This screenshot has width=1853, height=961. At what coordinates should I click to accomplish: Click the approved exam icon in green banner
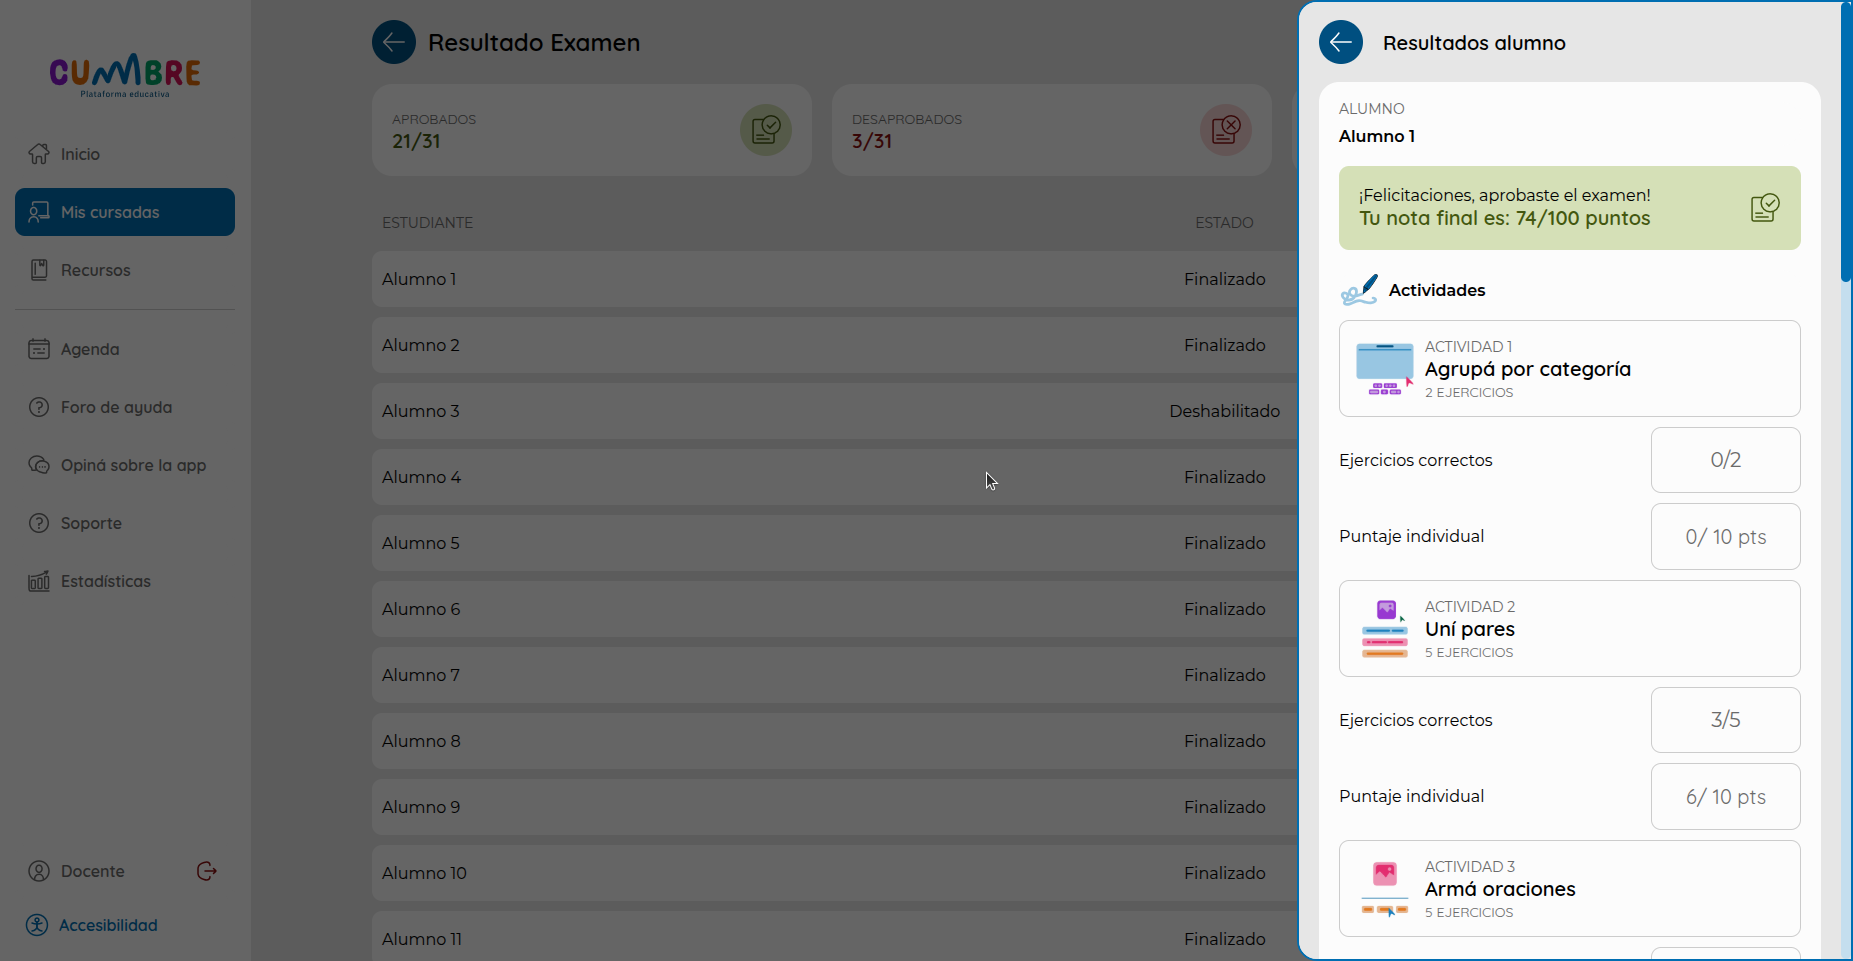point(1765,207)
